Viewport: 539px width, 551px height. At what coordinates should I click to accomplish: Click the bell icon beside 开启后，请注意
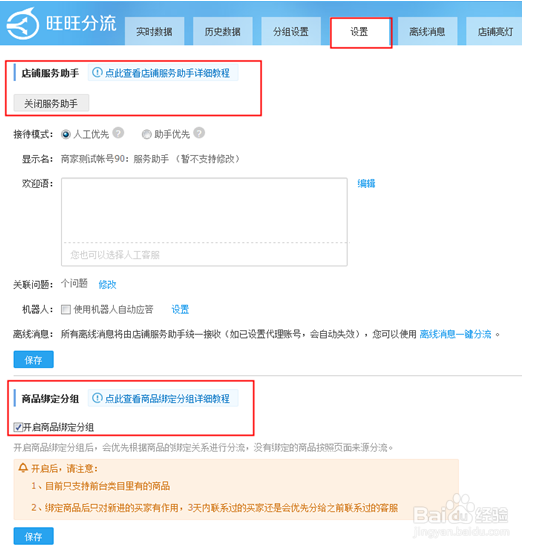coord(23,468)
